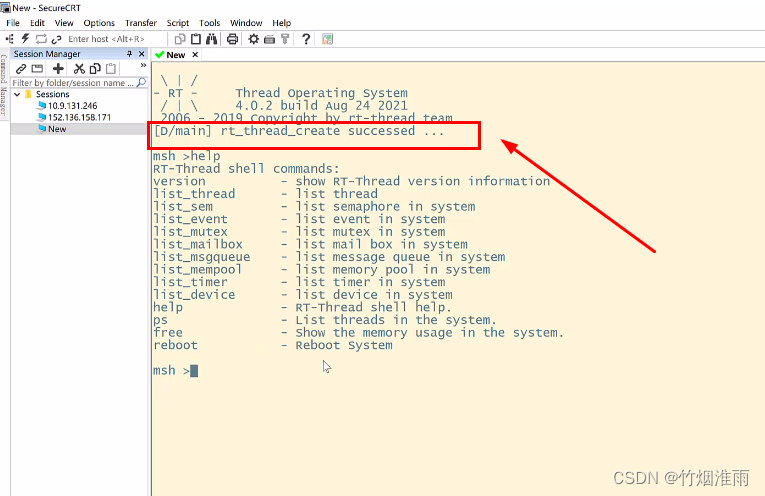This screenshot has height=496, width=765.
Task: Open the Script menu
Action: click(x=178, y=23)
